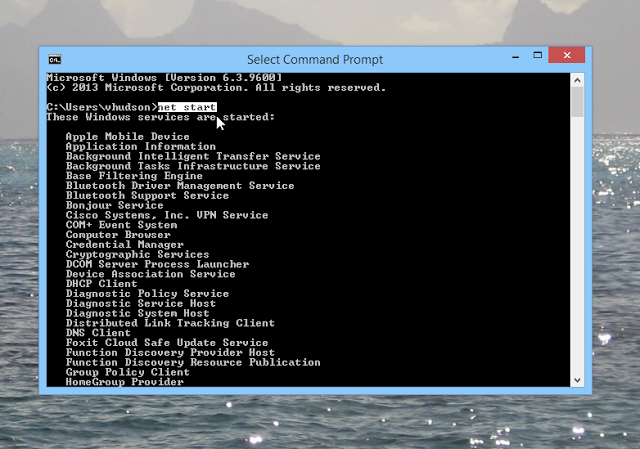Close the Command Prompt window
The width and height of the screenshot is (640, 449).
pyautogui.click(x=567, y=55)
